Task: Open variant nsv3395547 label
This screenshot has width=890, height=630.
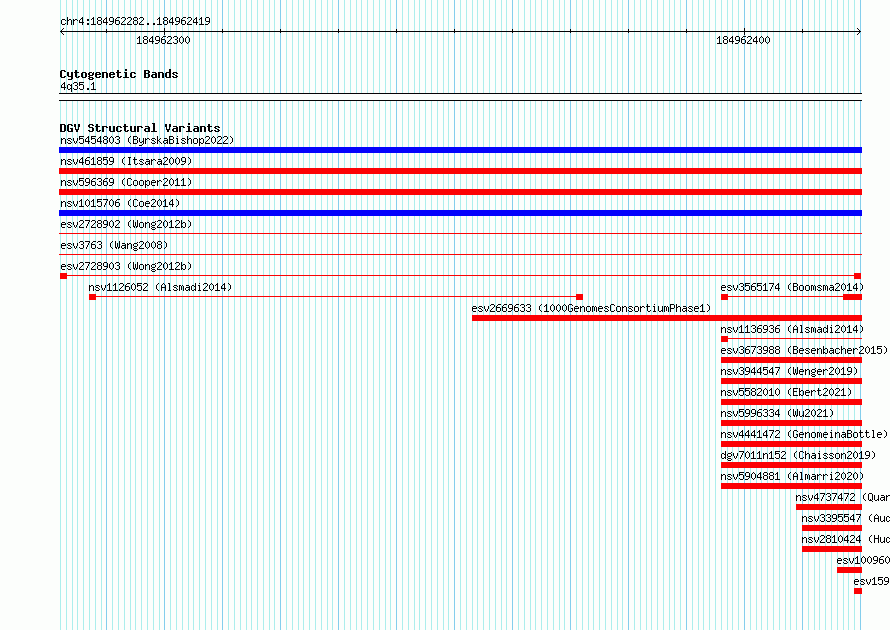Action: tap(845, 518)
